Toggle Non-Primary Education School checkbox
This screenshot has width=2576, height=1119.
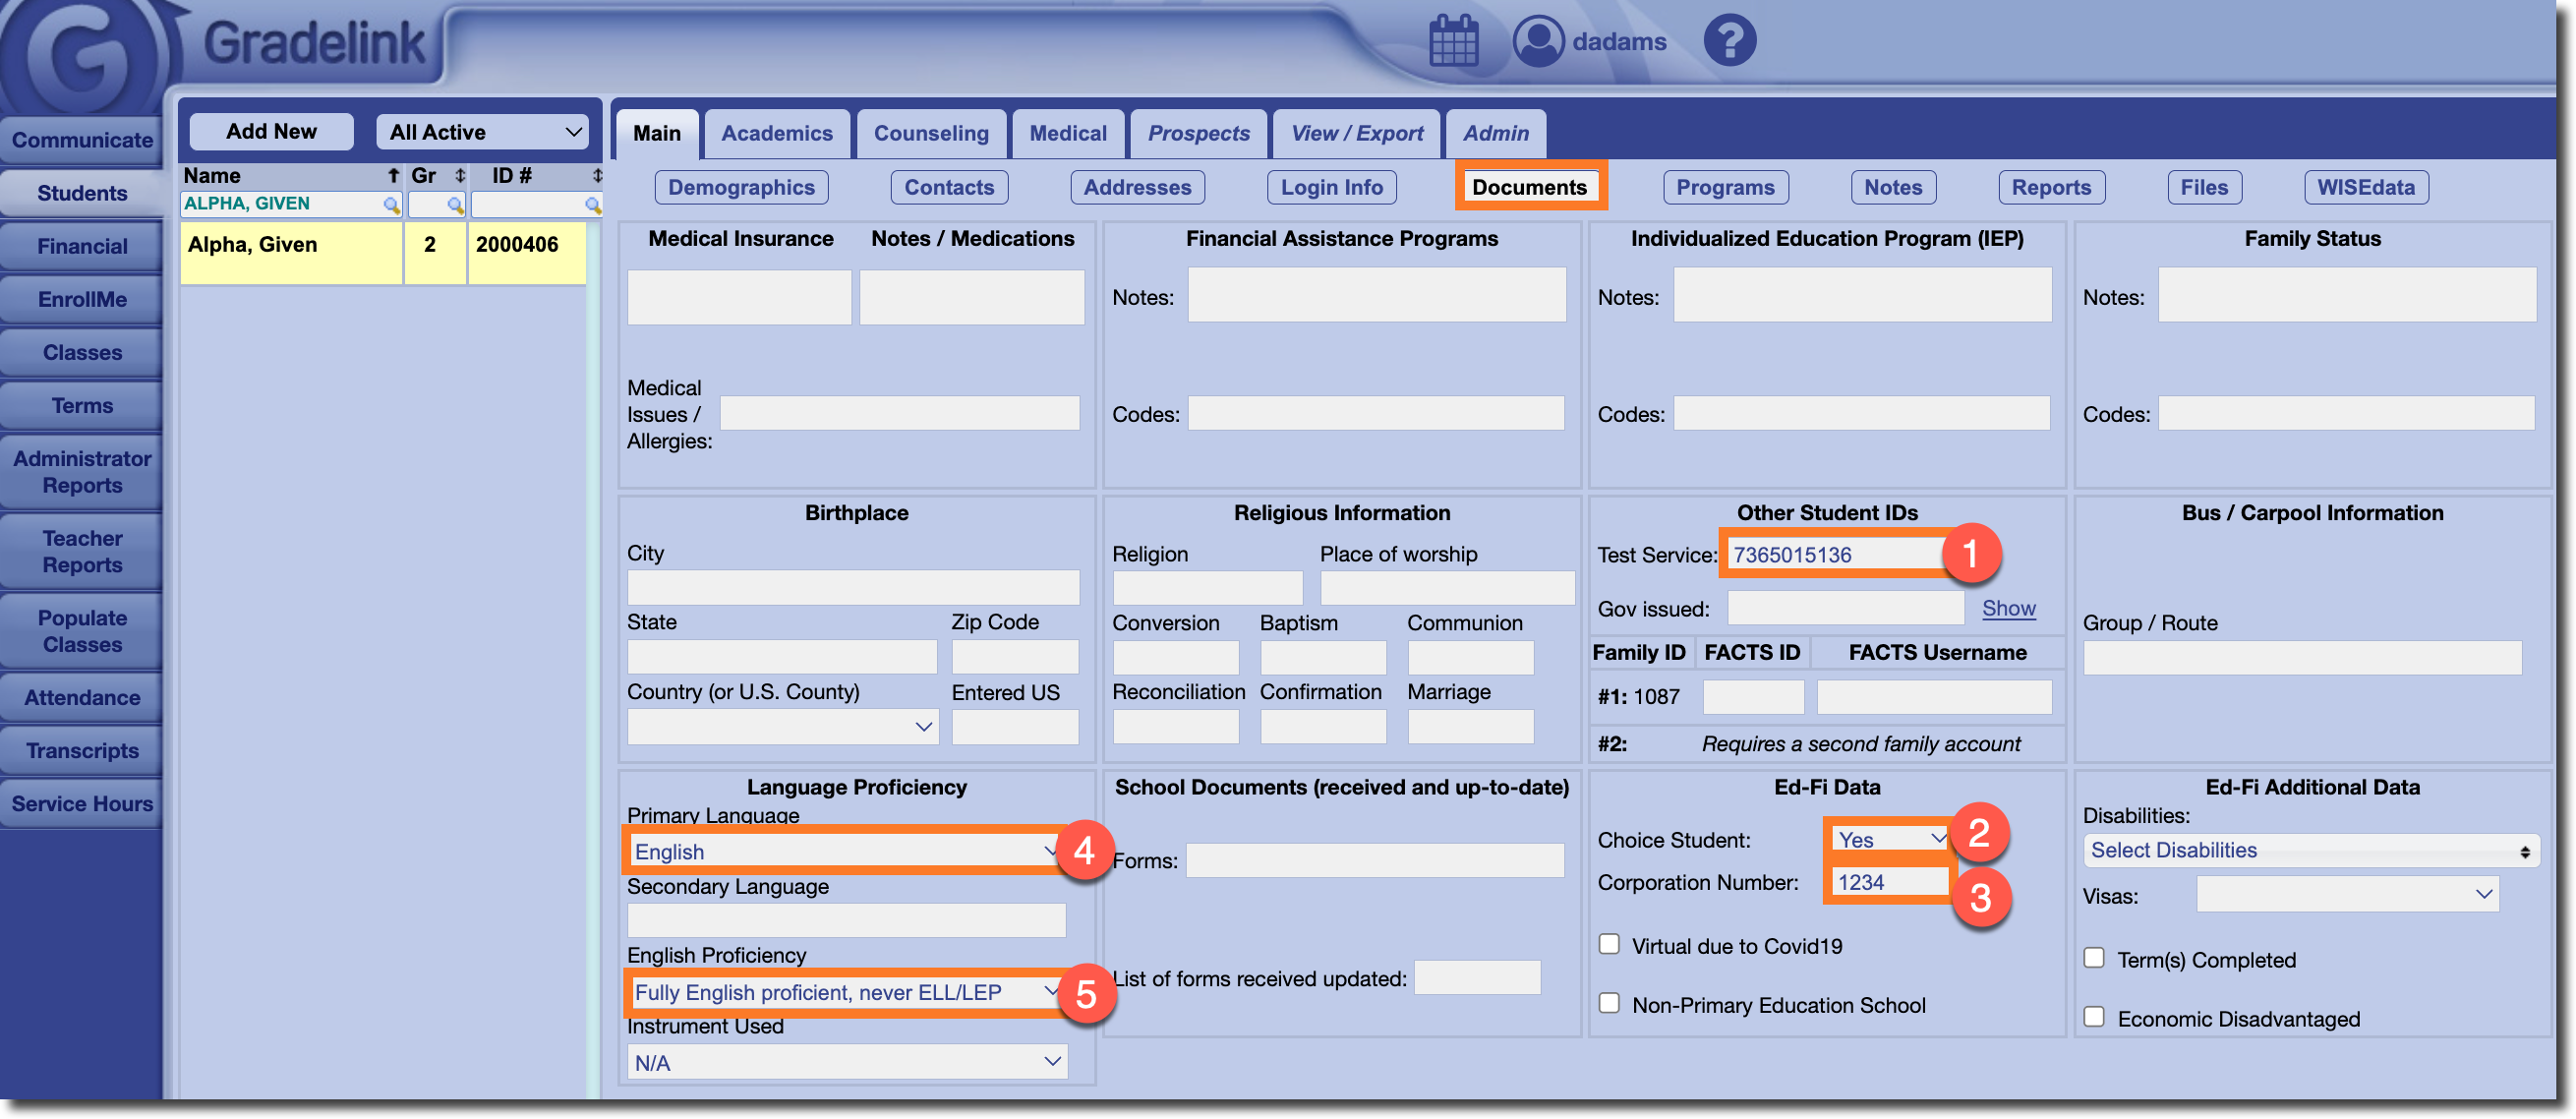point(1608,1003)
